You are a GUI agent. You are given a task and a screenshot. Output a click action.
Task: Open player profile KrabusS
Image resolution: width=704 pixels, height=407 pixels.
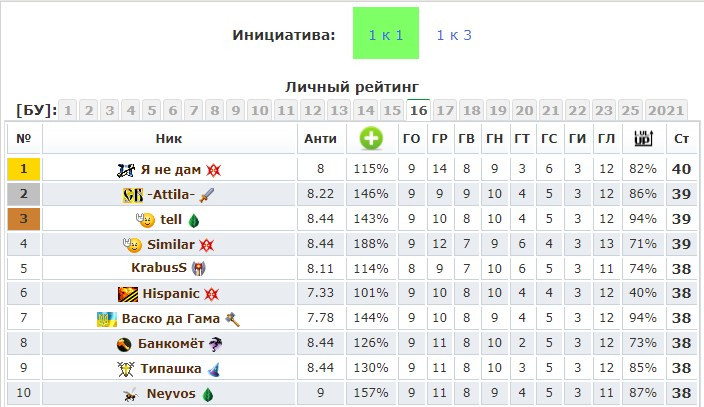click(x=158, y=268)
